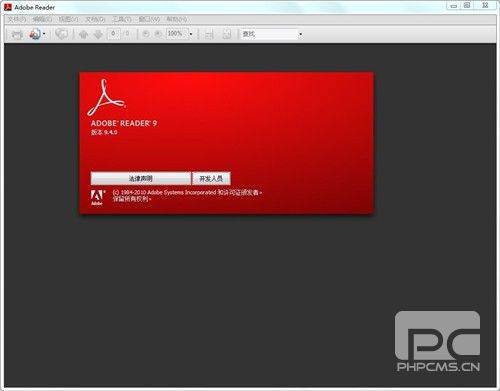Open the 帮助 (Help) menu

(177, 19)
